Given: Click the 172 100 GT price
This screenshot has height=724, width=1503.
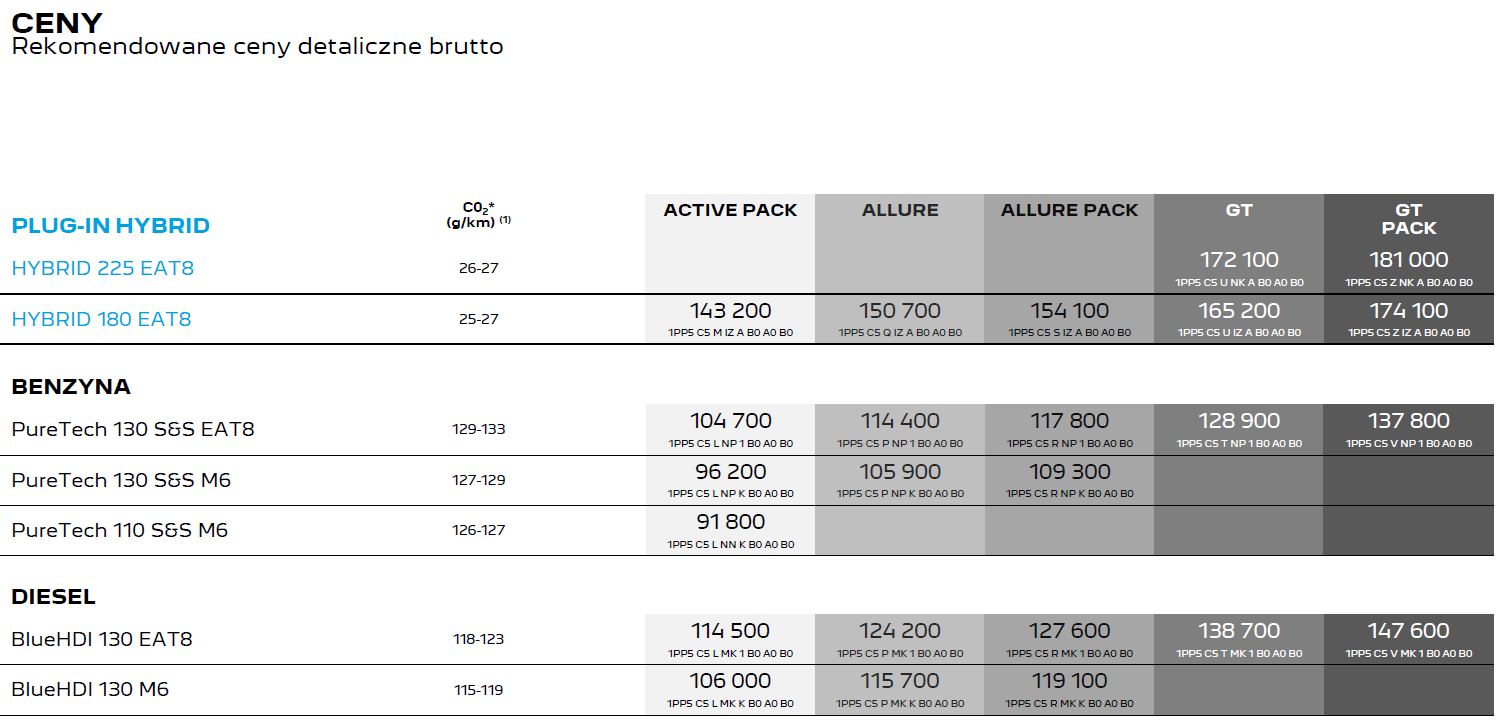Looking at the screenshot, I should point(1239,260).
